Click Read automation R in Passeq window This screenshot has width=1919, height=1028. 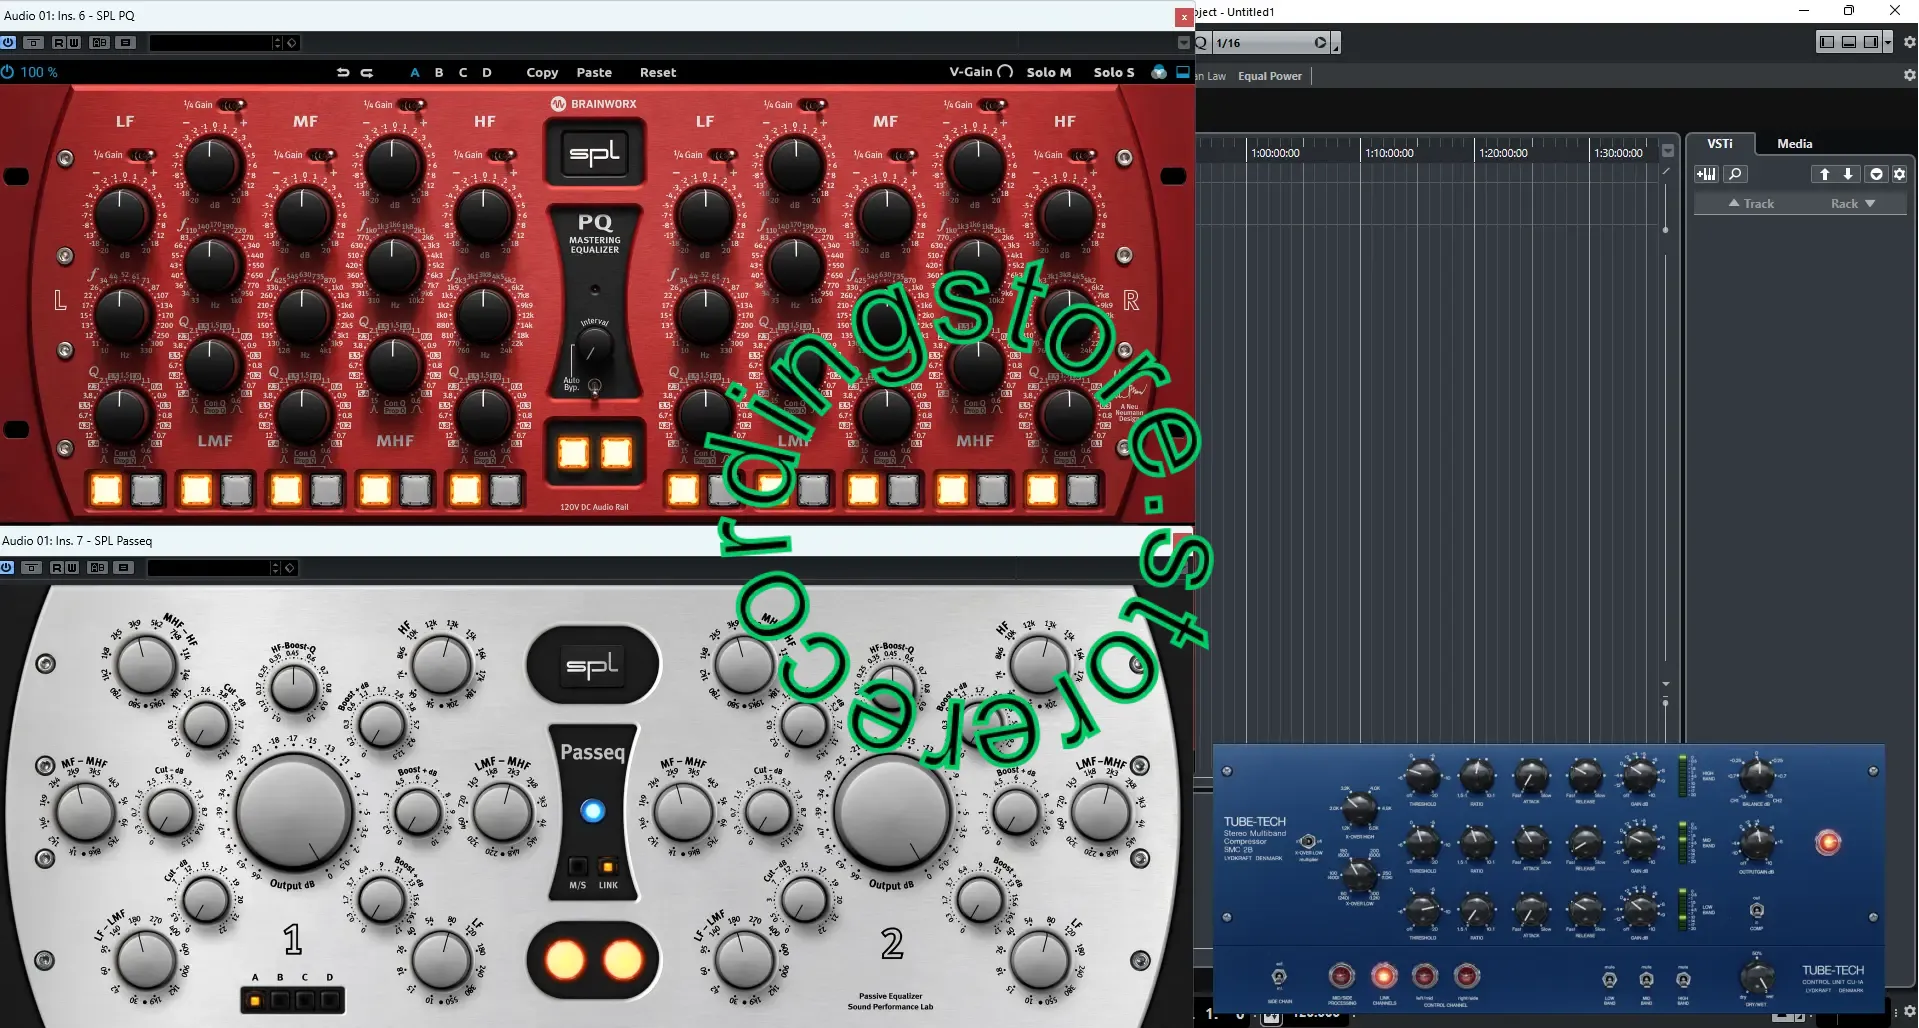[x=57, y=568]
